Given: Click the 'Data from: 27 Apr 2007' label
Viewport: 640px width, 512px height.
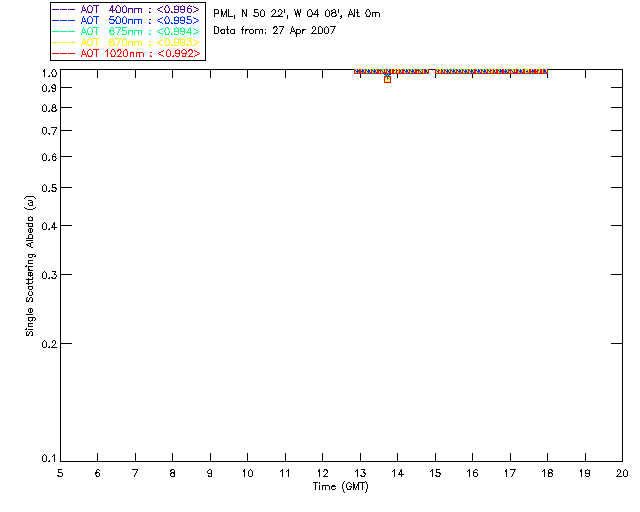Looking at the screenshot, I should pos(275,31).
